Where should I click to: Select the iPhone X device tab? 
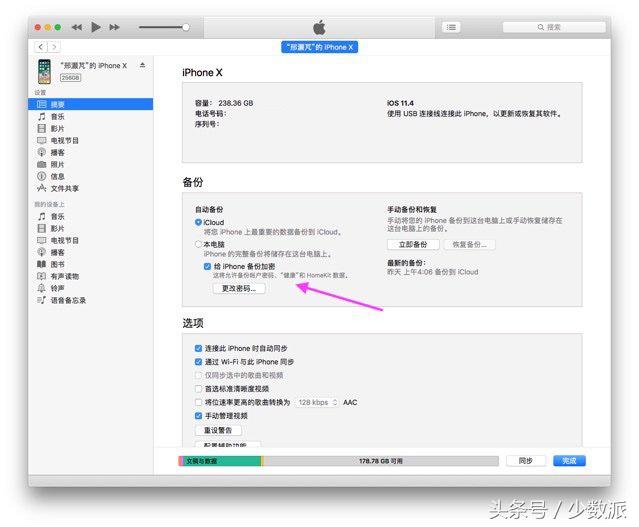coord(319,47)
